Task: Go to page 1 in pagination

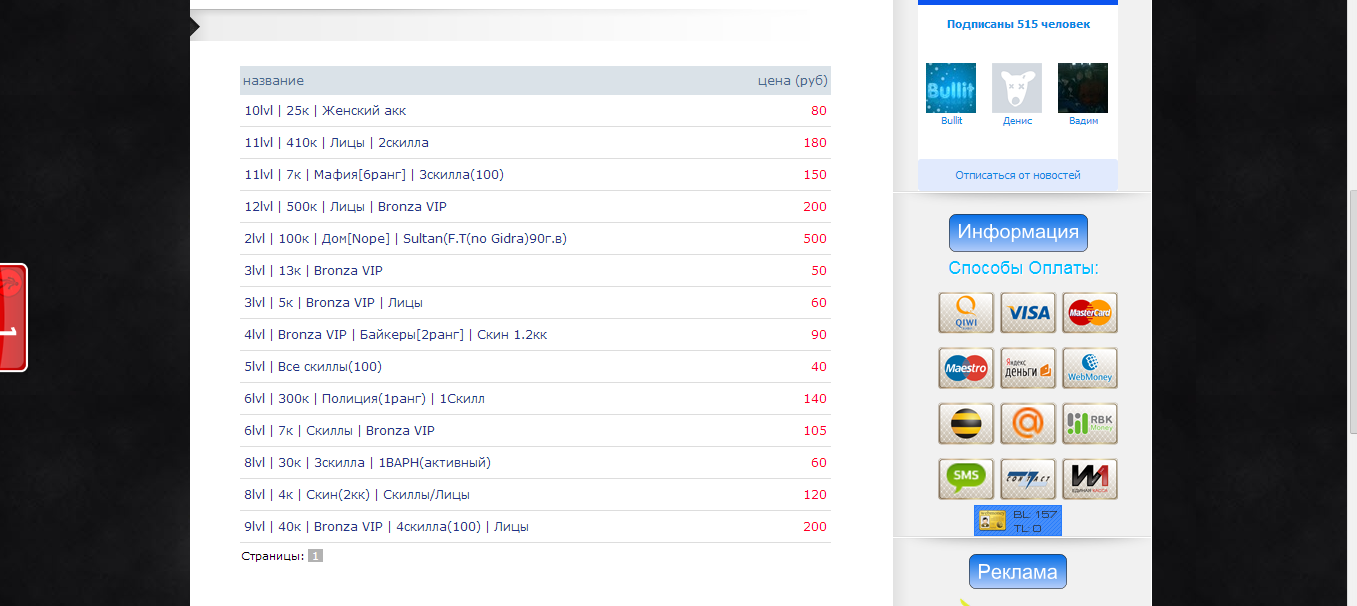Action: coord(315,556)
